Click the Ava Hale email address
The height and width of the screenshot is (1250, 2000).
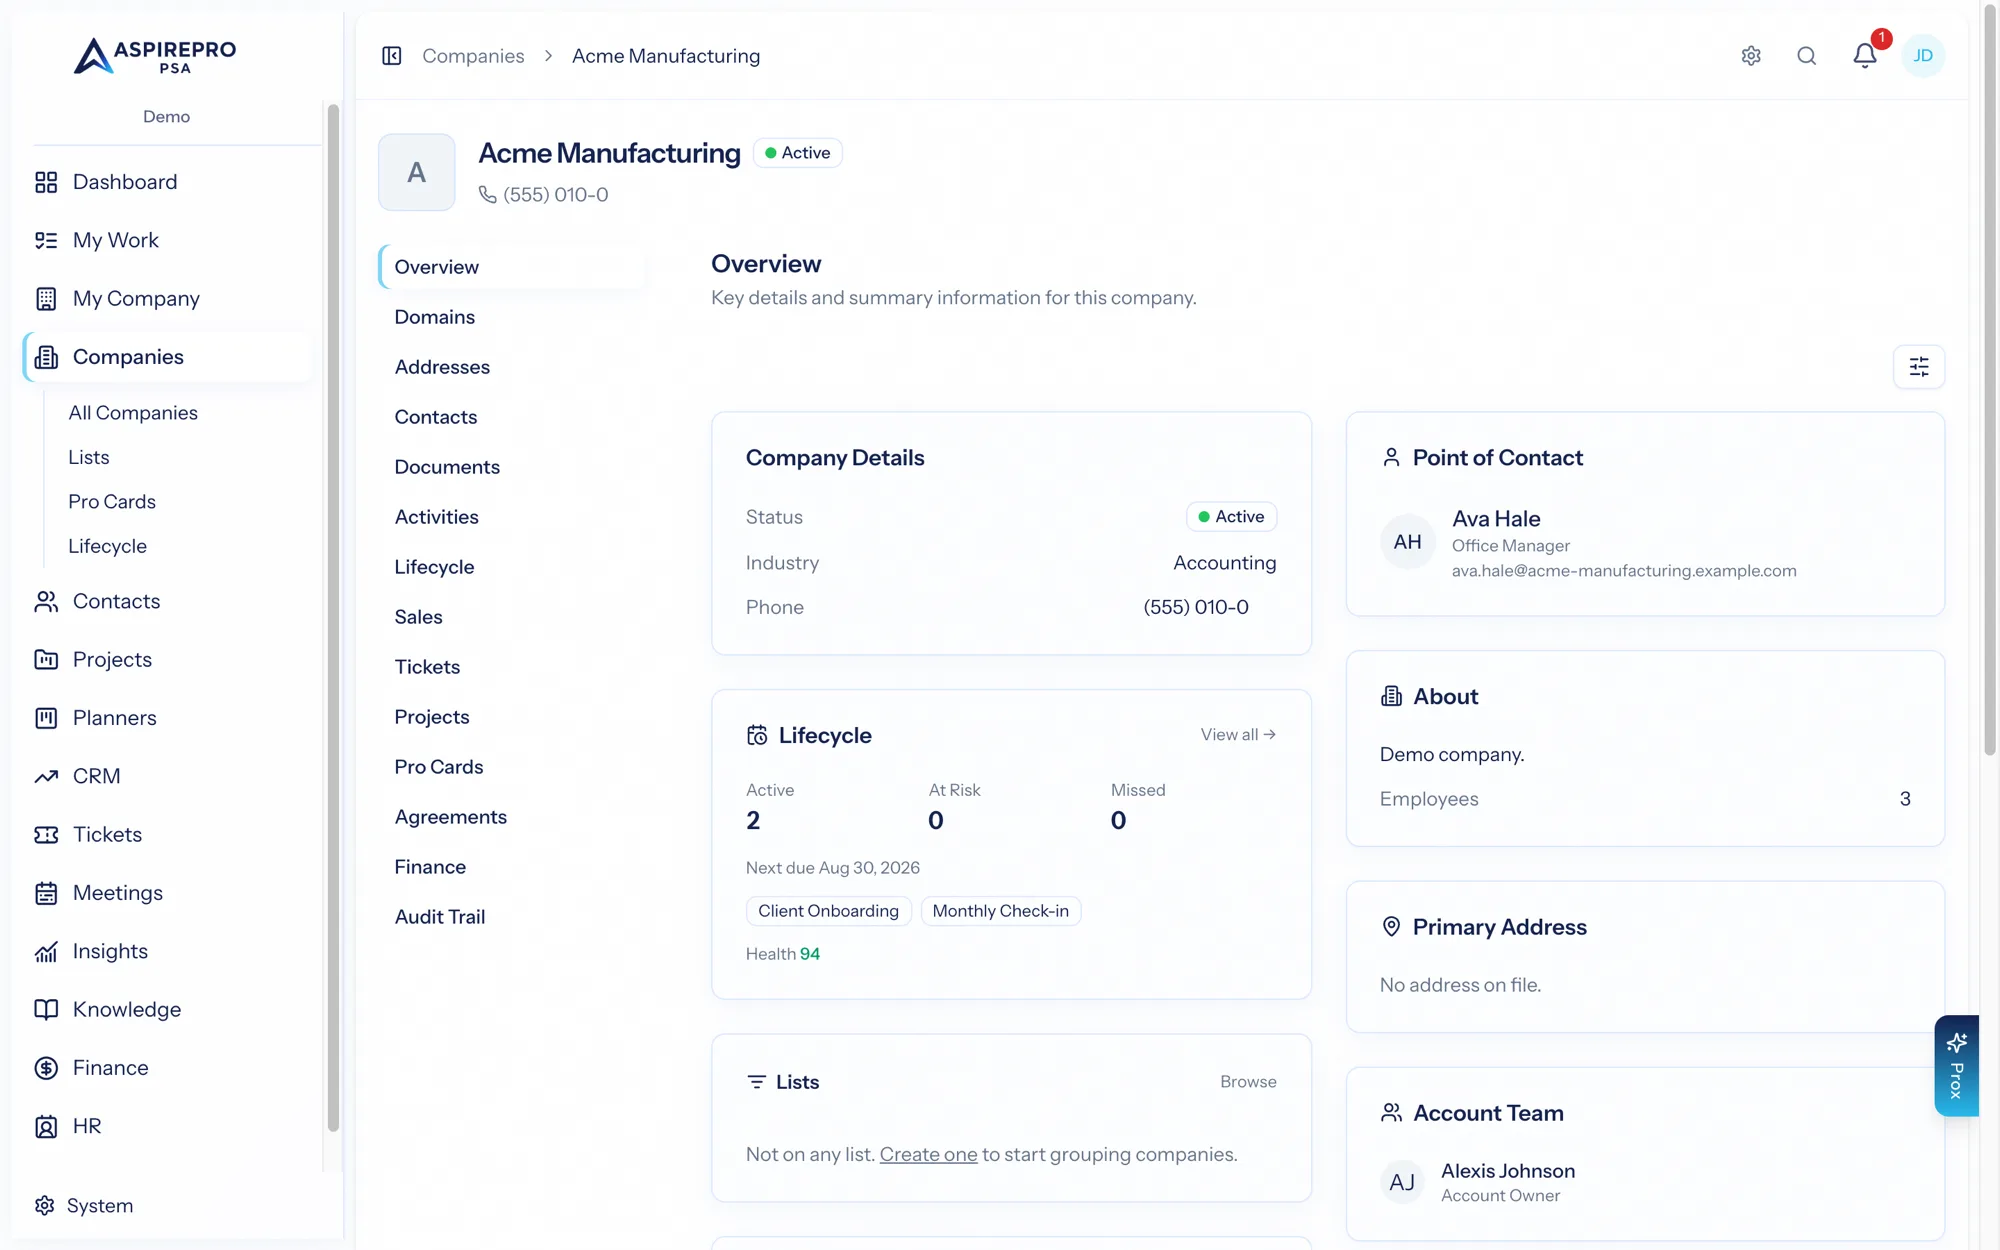point(1624,571)
